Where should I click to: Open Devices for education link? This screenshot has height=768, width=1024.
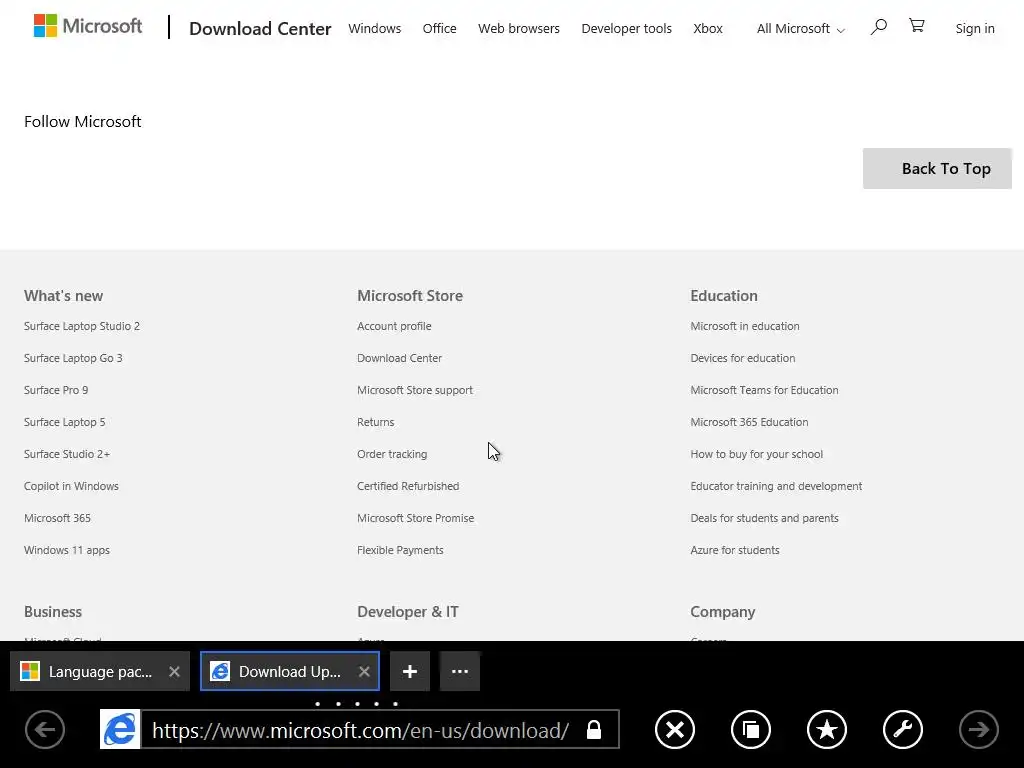click(743, 358)
